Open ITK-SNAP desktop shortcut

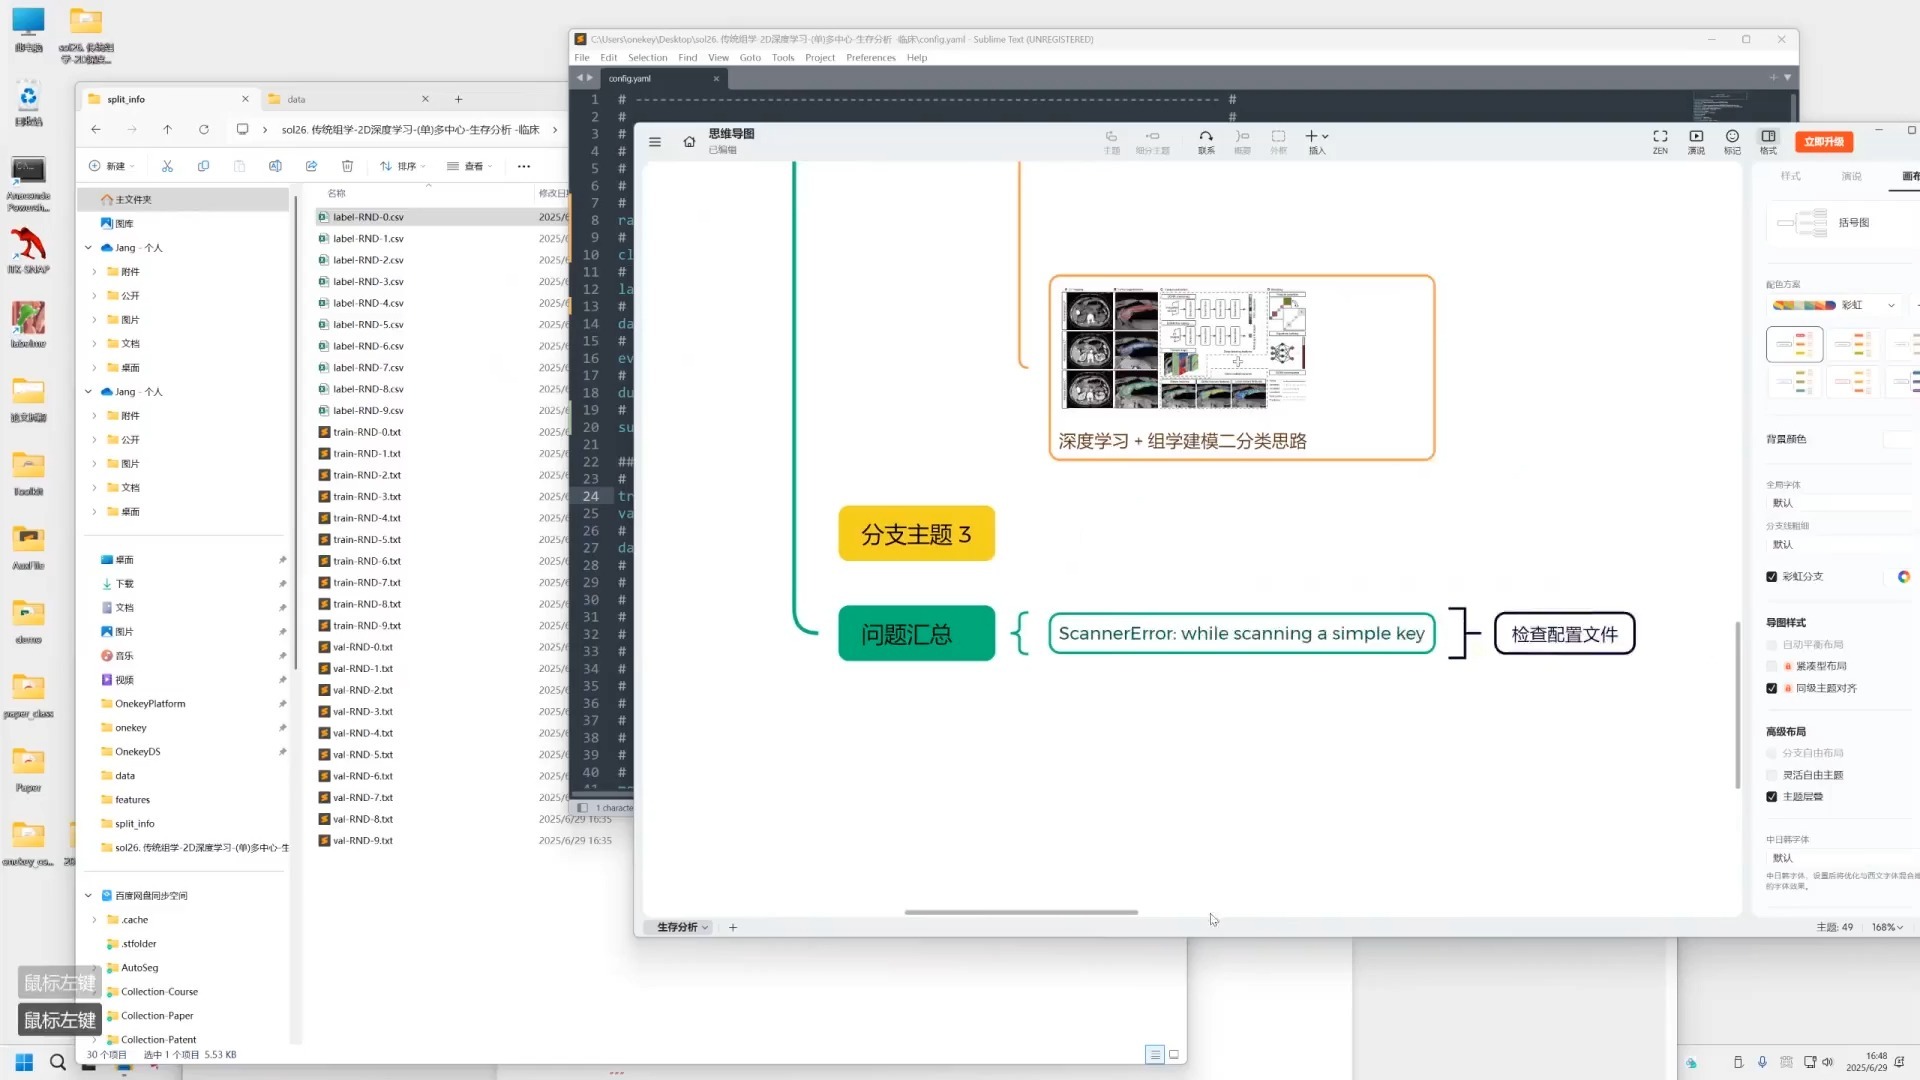point(28,250)
